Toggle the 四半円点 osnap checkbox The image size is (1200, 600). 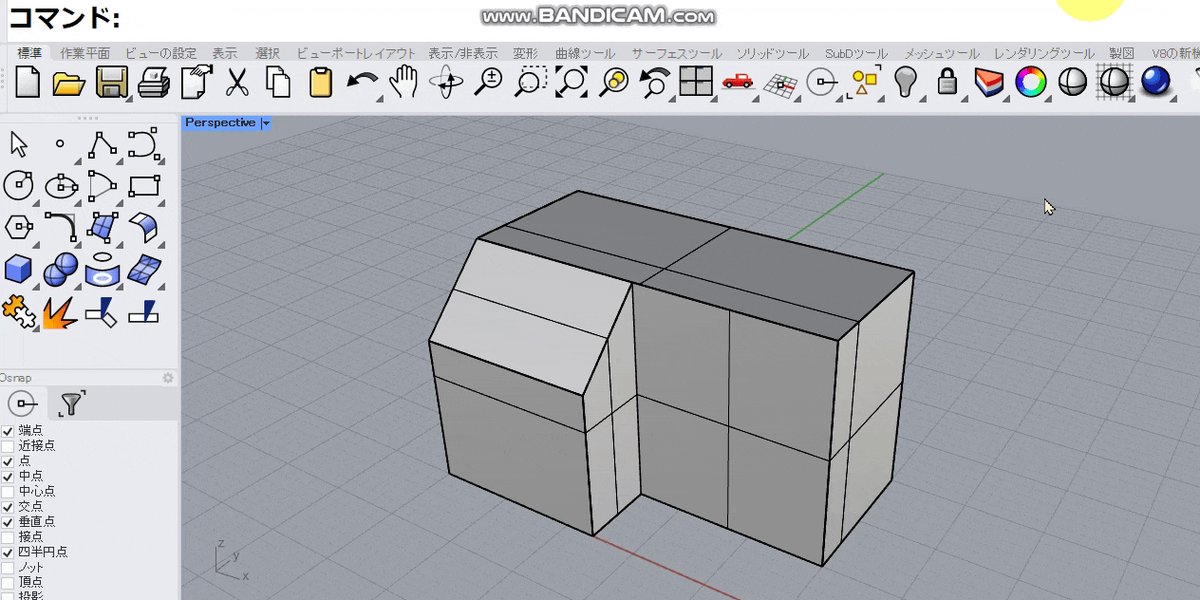click(8, 551)
